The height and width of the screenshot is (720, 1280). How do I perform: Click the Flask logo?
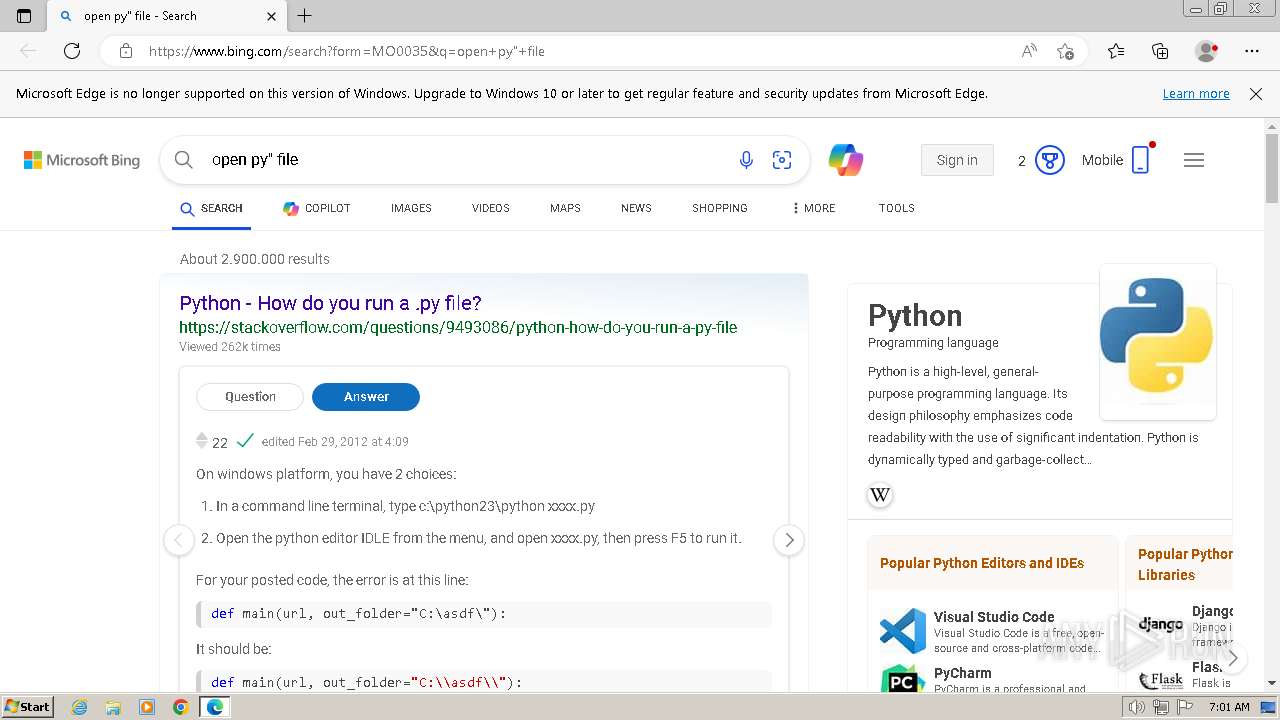[1161, 680]
